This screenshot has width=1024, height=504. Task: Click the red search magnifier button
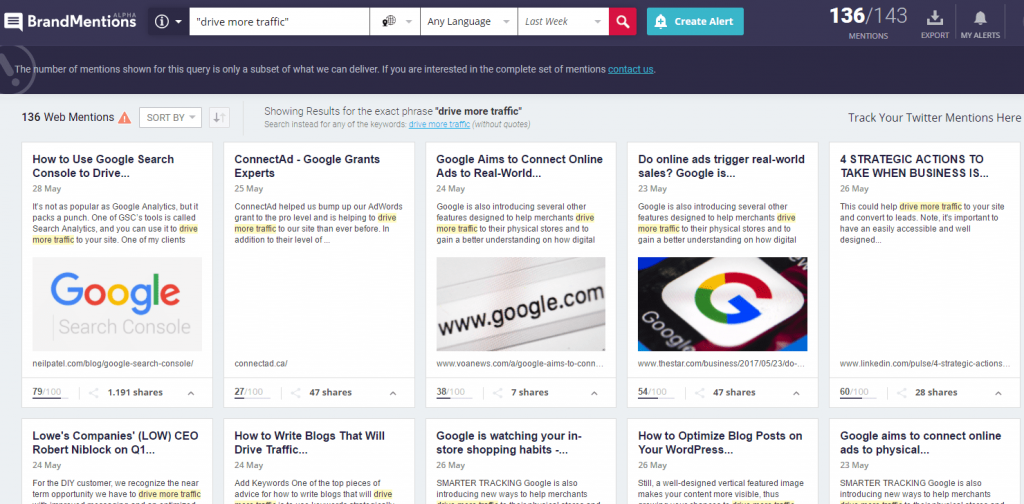click(x=623, y=21)
